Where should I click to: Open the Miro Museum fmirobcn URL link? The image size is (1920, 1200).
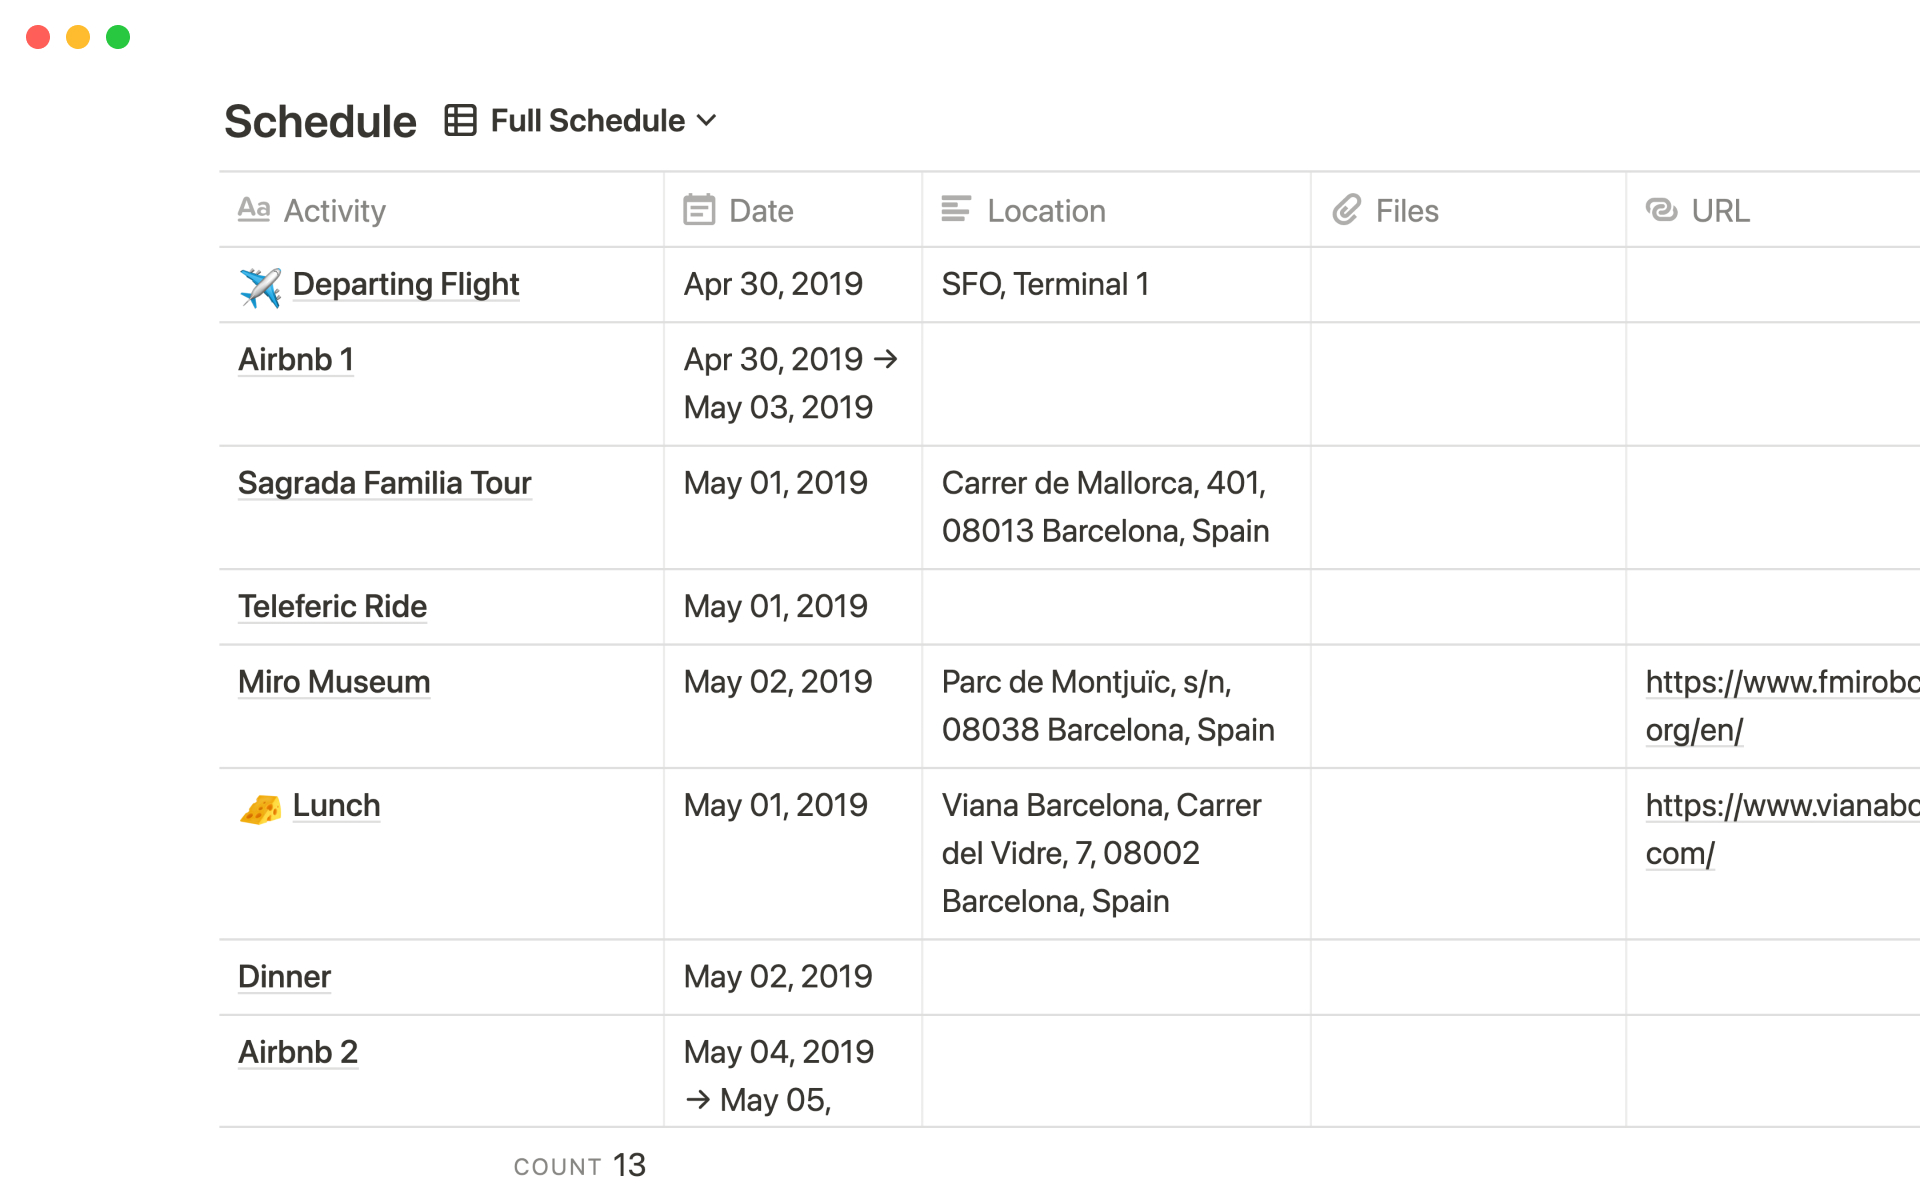tap(1780, 683)
